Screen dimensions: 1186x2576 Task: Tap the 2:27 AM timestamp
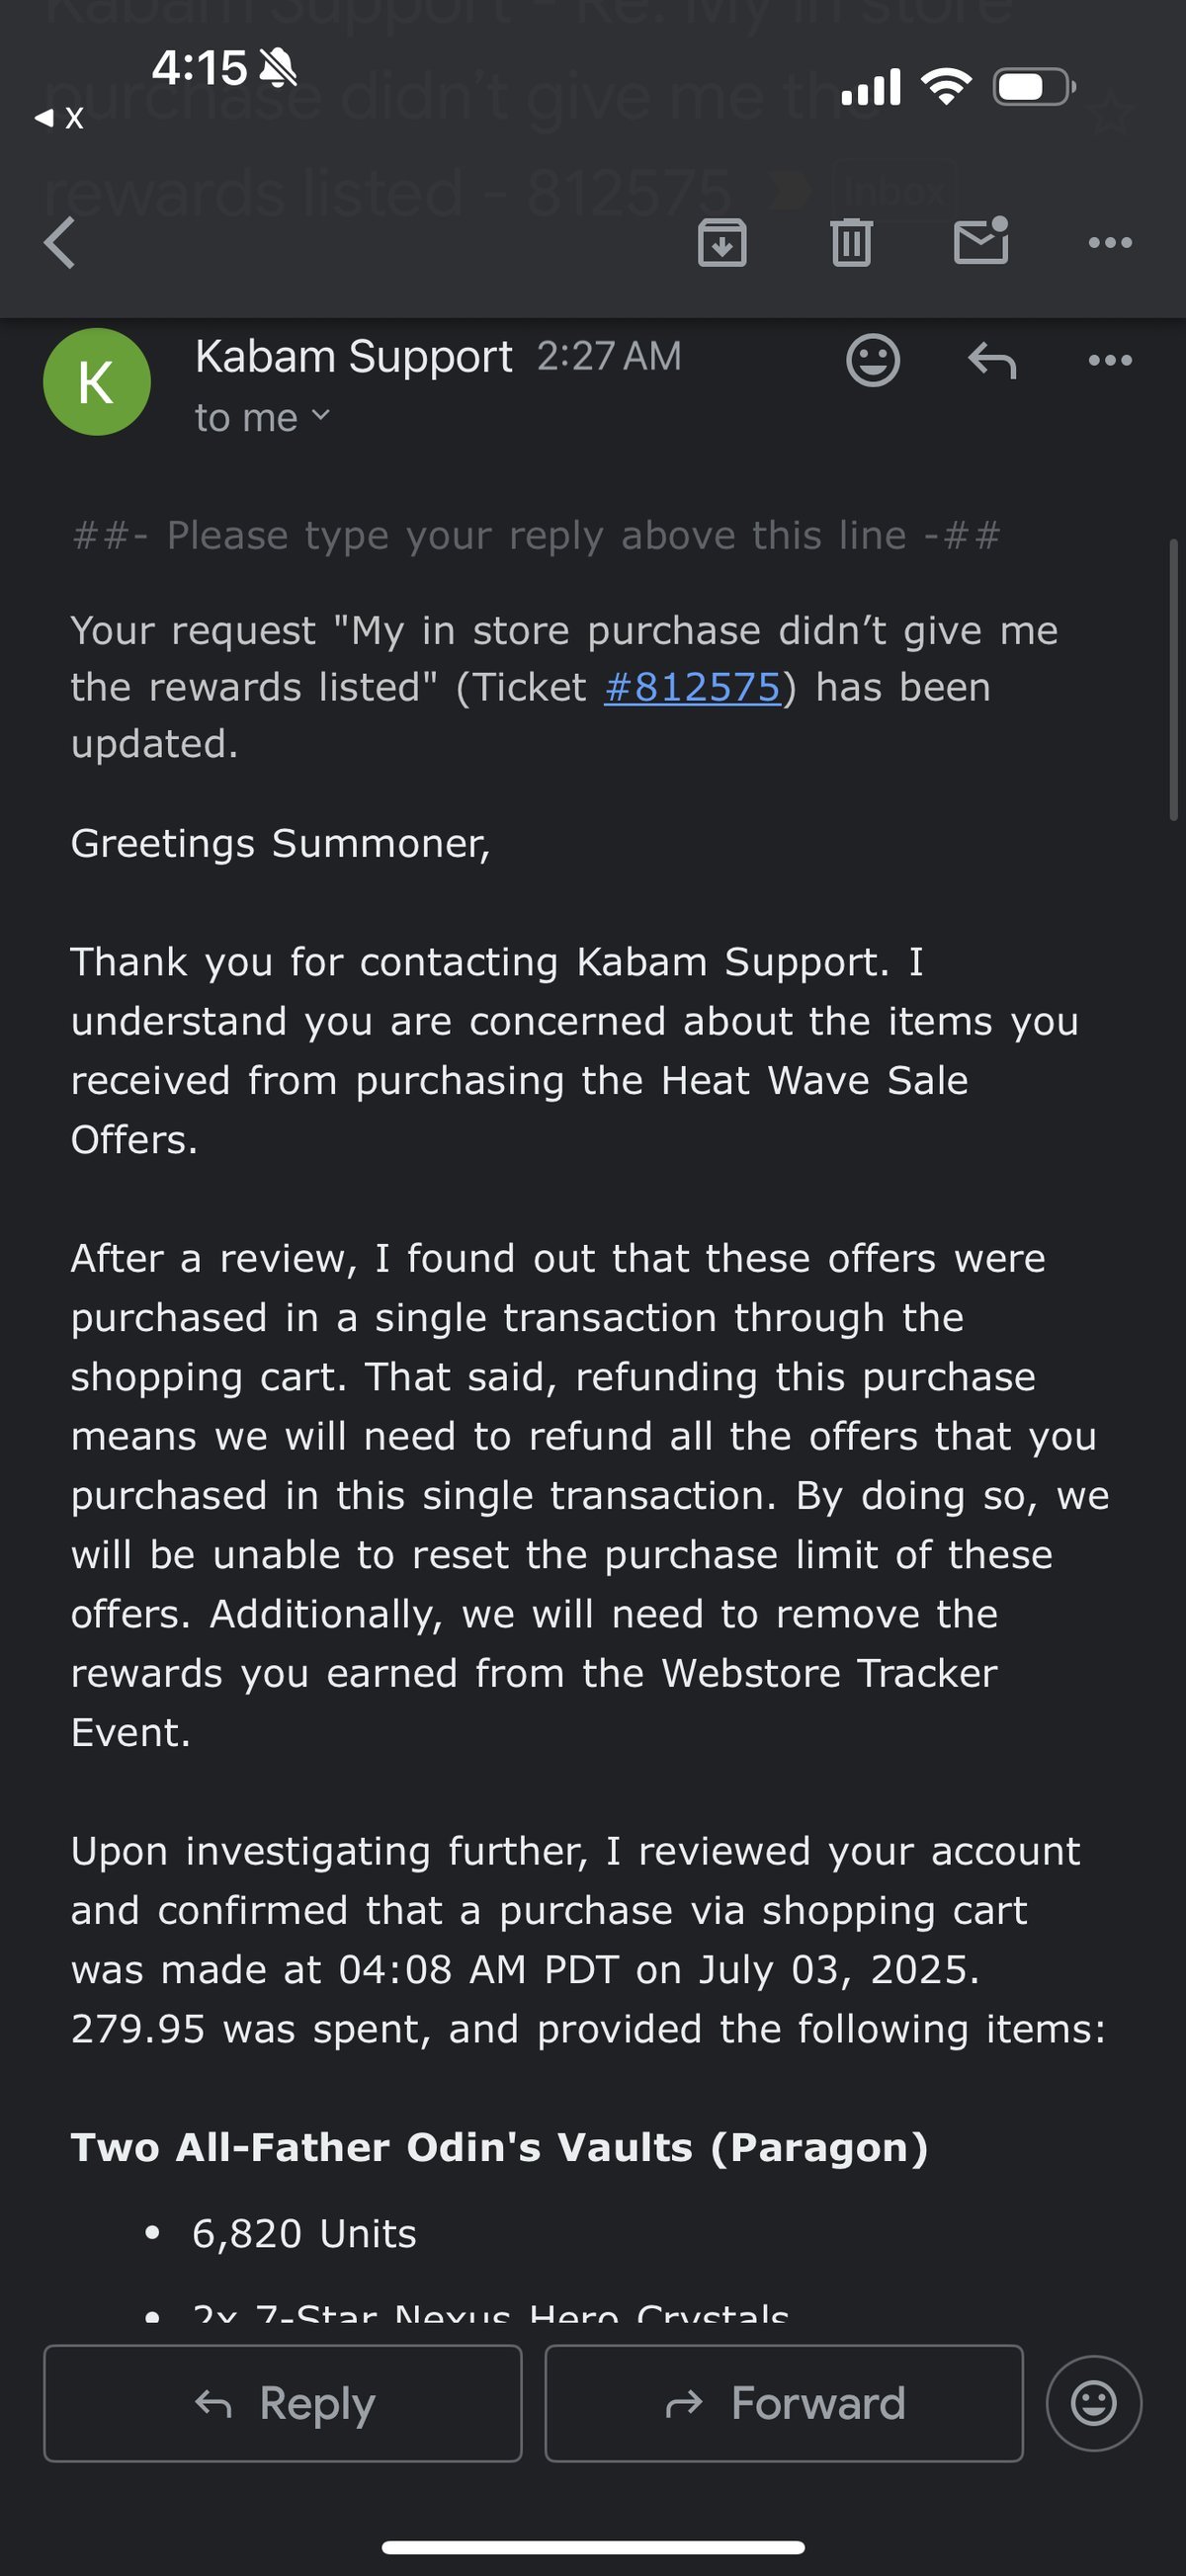tap(609, 357)
